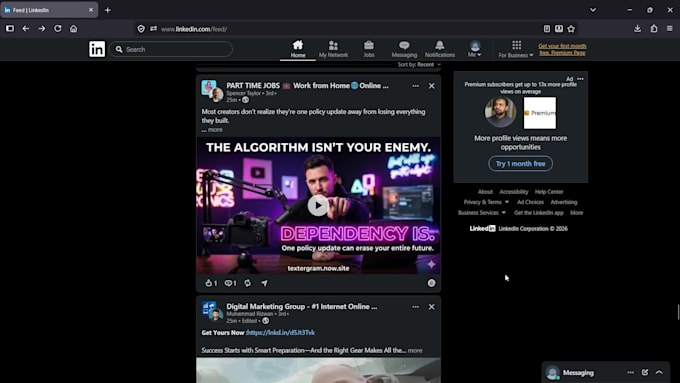The image size is (680, 383).
Task: Open the browser downloads icon
Action: click(638, 29)
